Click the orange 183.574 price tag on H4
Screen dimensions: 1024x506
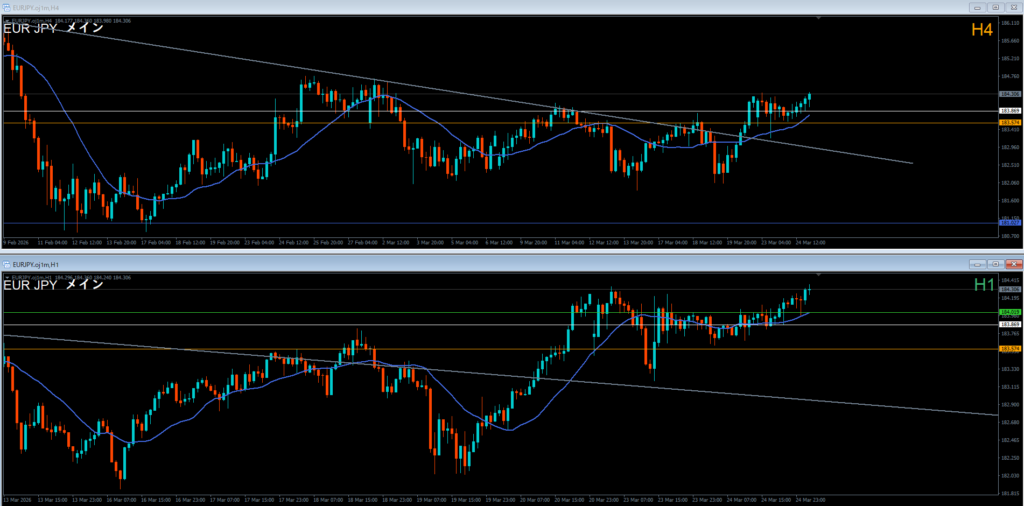tap(1009, 122)
